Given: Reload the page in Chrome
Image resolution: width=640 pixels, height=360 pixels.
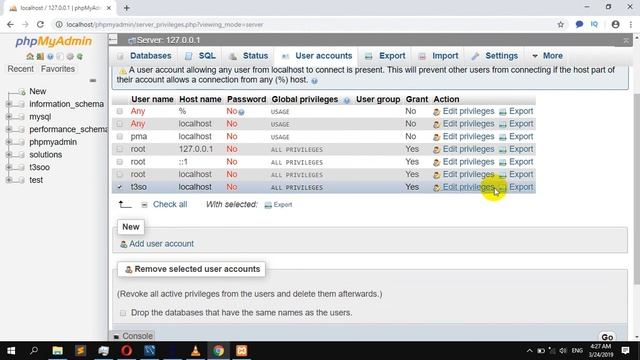Looking at the screenshot, I should (x=40, y=24).
